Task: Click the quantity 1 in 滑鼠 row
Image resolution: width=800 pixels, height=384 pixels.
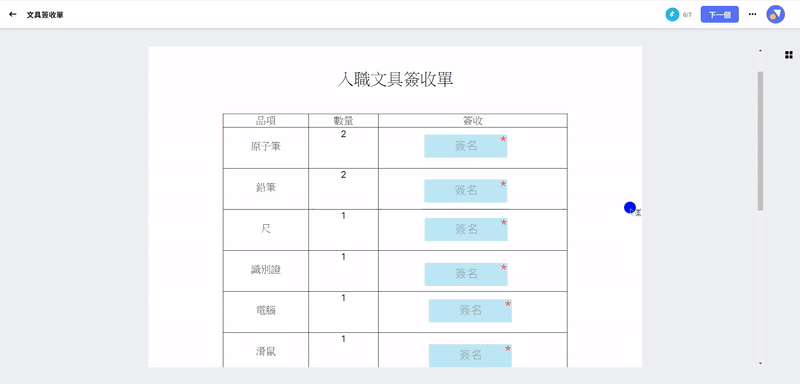Action: (x=343, y=339)
